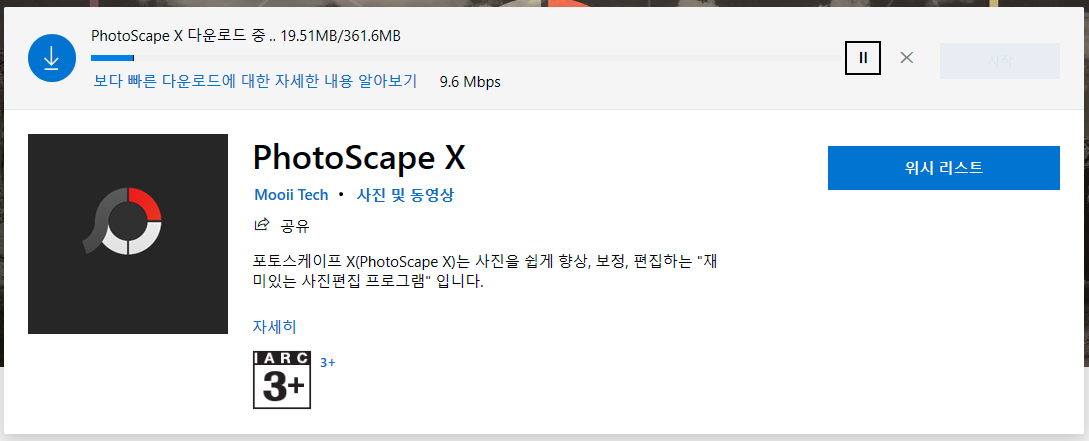The image size is (1089, 441).
Task: Click the PhotoScape X app logo image
Action: click(x=128, y=234)
